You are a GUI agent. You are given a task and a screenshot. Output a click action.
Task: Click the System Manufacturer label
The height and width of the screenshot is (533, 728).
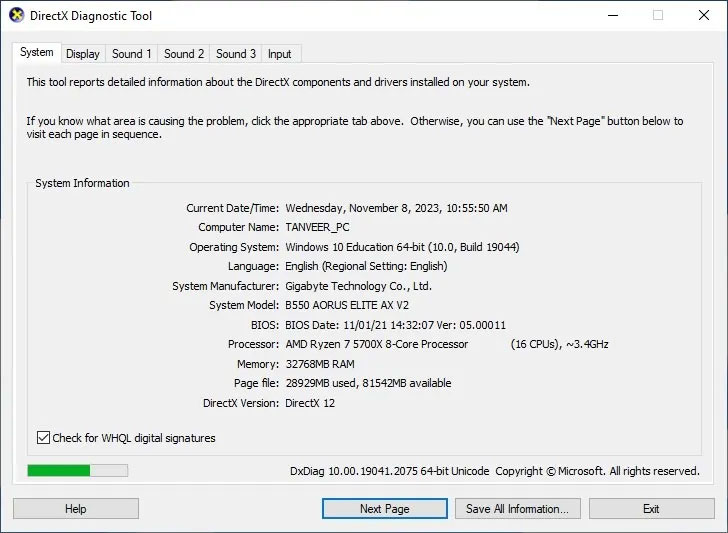pos(226,286)
